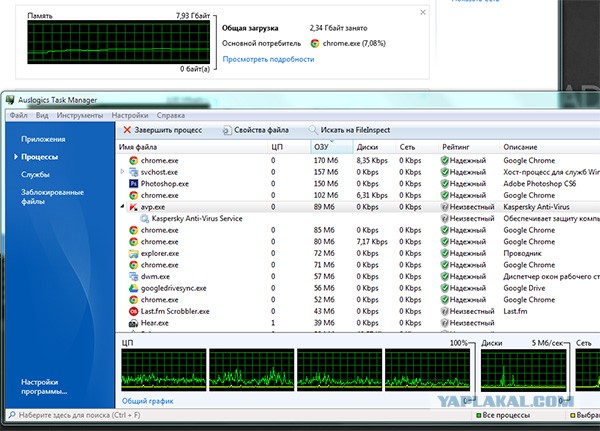
Task: Select the 'Adobe Photoshop CS6' description cell
Action: (540, 184)
